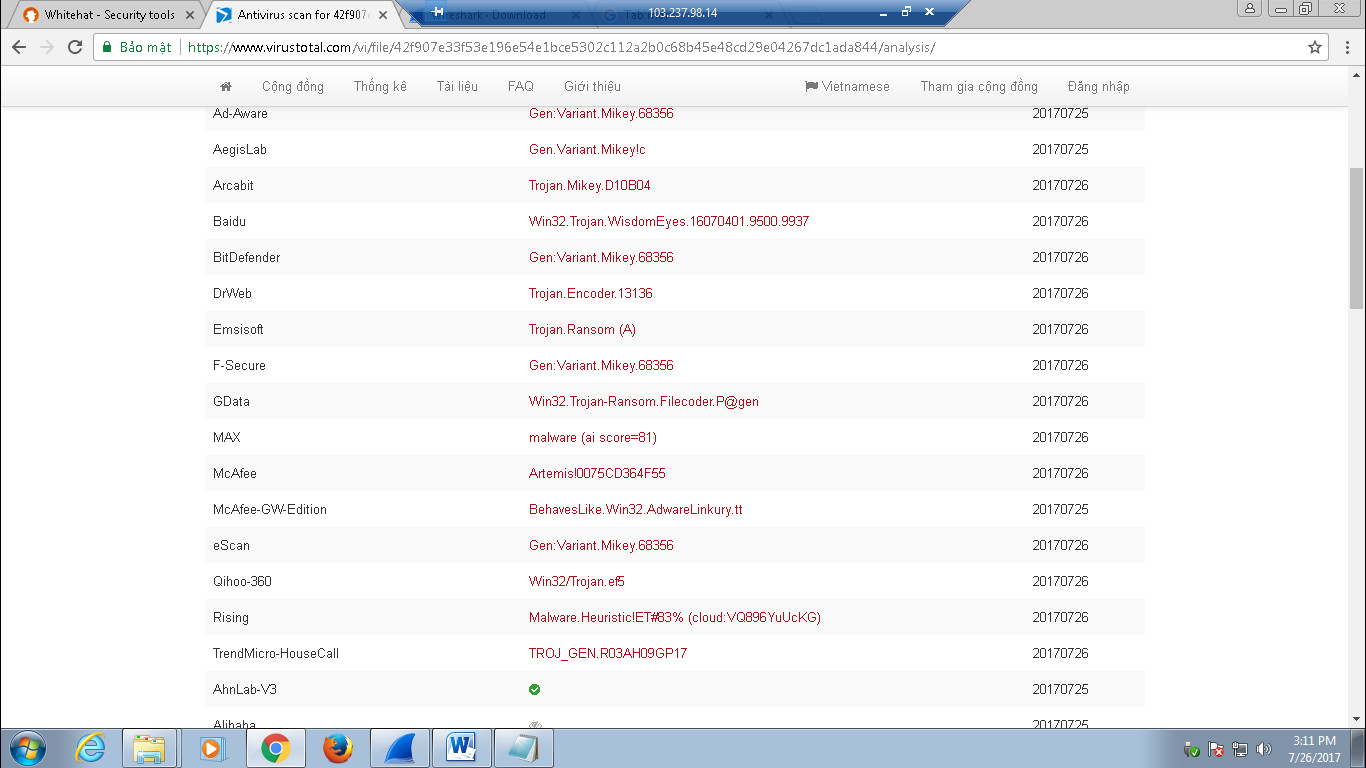This screenshot has width=1366, height=768.
Task: Click the secure padlock 'Bảo mật' indicator
Action: coord(137,47)
